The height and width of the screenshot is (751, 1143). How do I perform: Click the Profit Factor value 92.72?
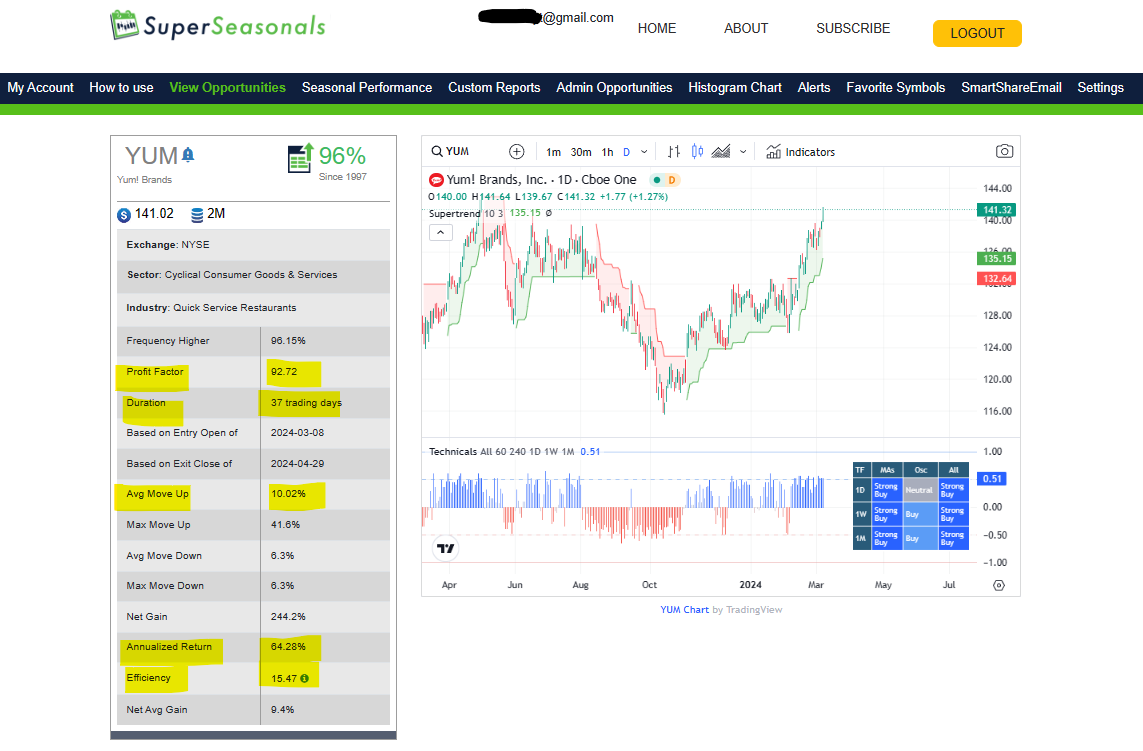[284, 372]
